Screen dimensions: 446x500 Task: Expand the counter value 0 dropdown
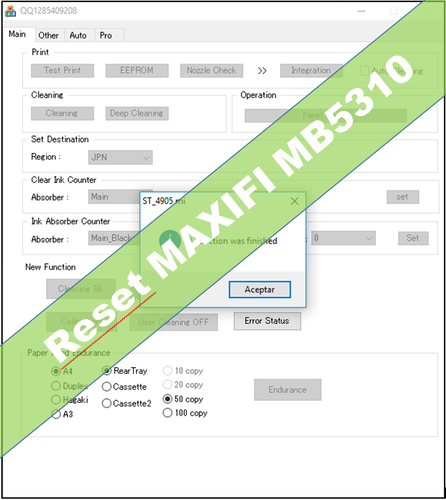(x=343, y=238)
